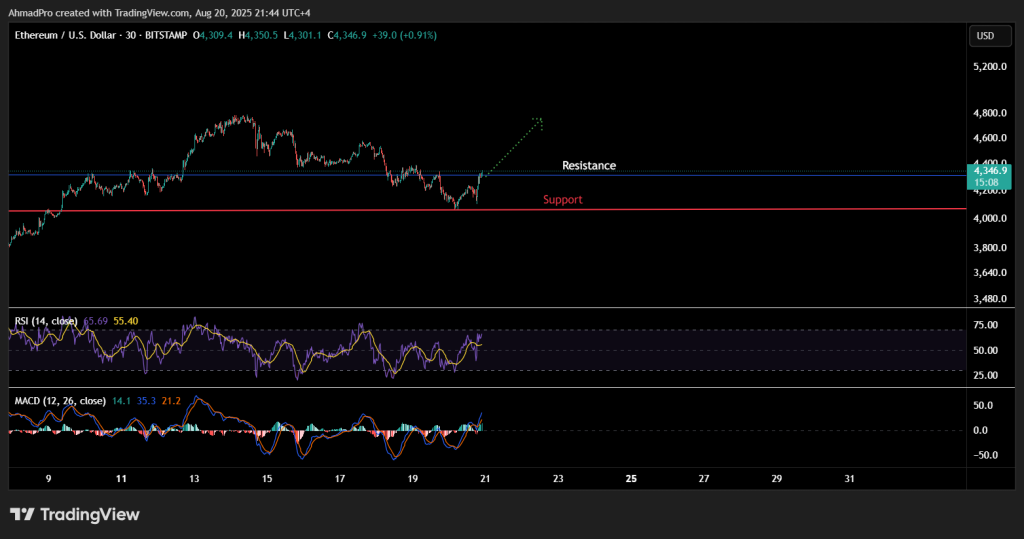Viewport: 1024px width, 539px height.
Task: Click the red Support text label
Action: pyautogui.click(x=562, y=200)
